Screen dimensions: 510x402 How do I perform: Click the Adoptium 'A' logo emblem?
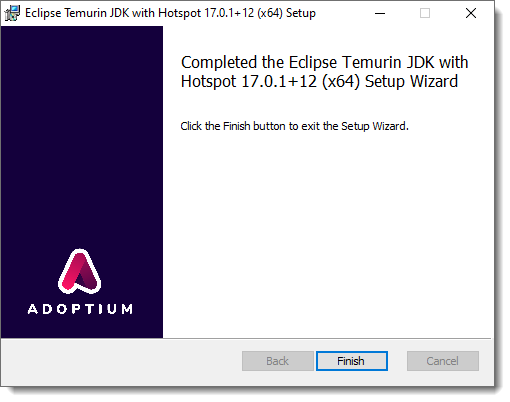point(80,271)
